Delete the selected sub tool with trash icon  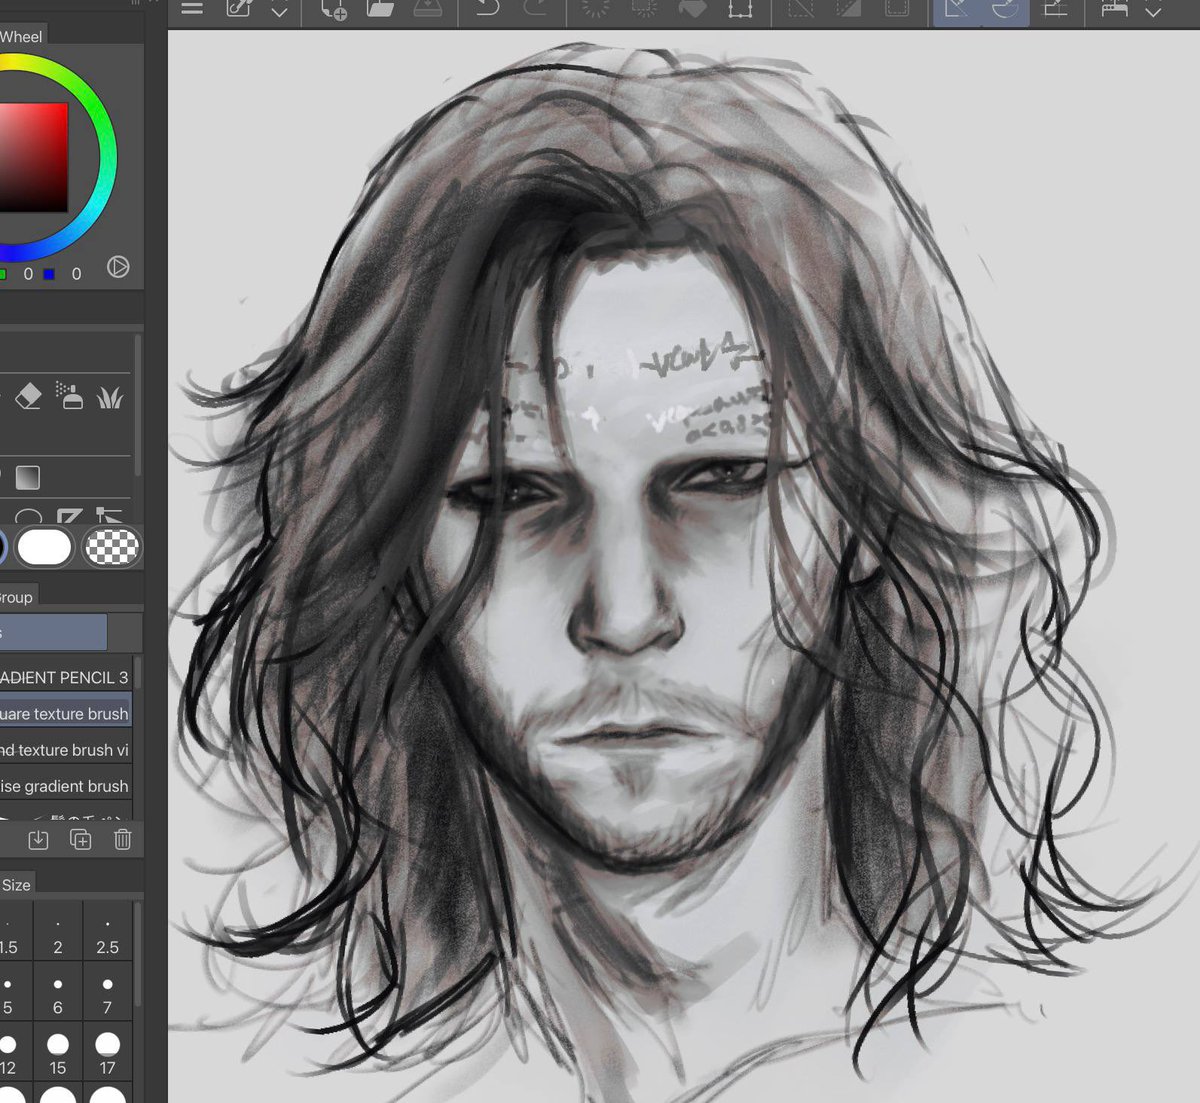pyautogui.click(x=122, y=839)
